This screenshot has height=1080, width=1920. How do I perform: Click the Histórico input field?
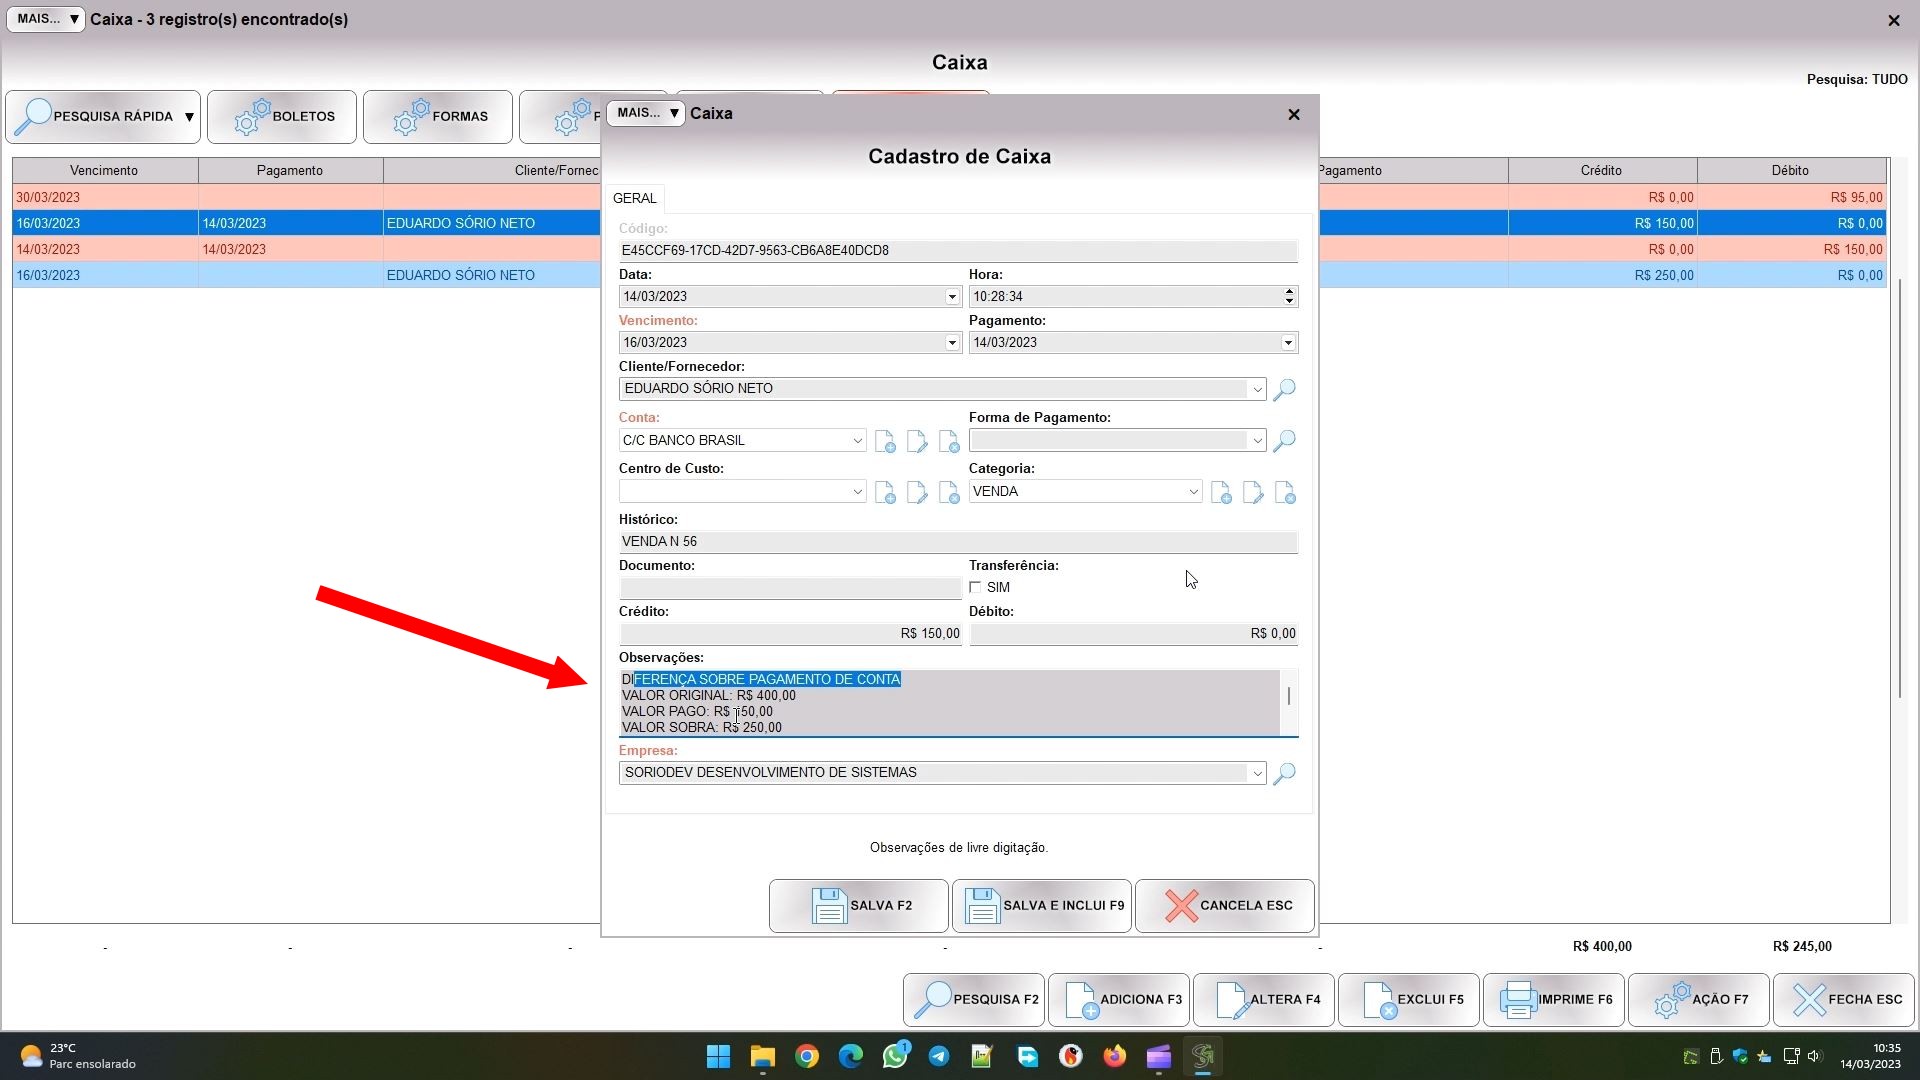(958, 542)
